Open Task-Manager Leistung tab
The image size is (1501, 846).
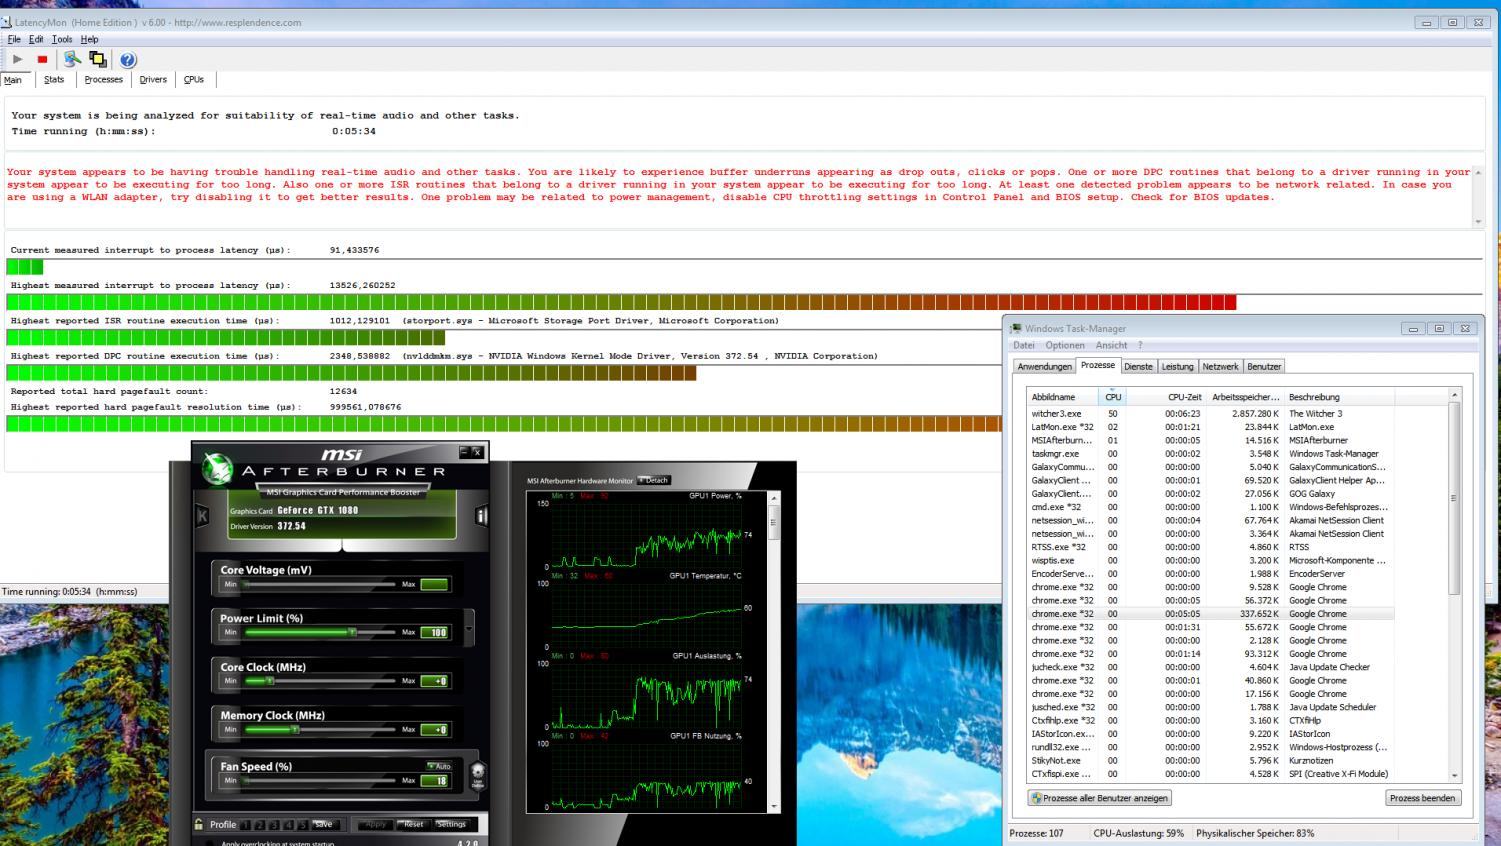(1177, 367)
